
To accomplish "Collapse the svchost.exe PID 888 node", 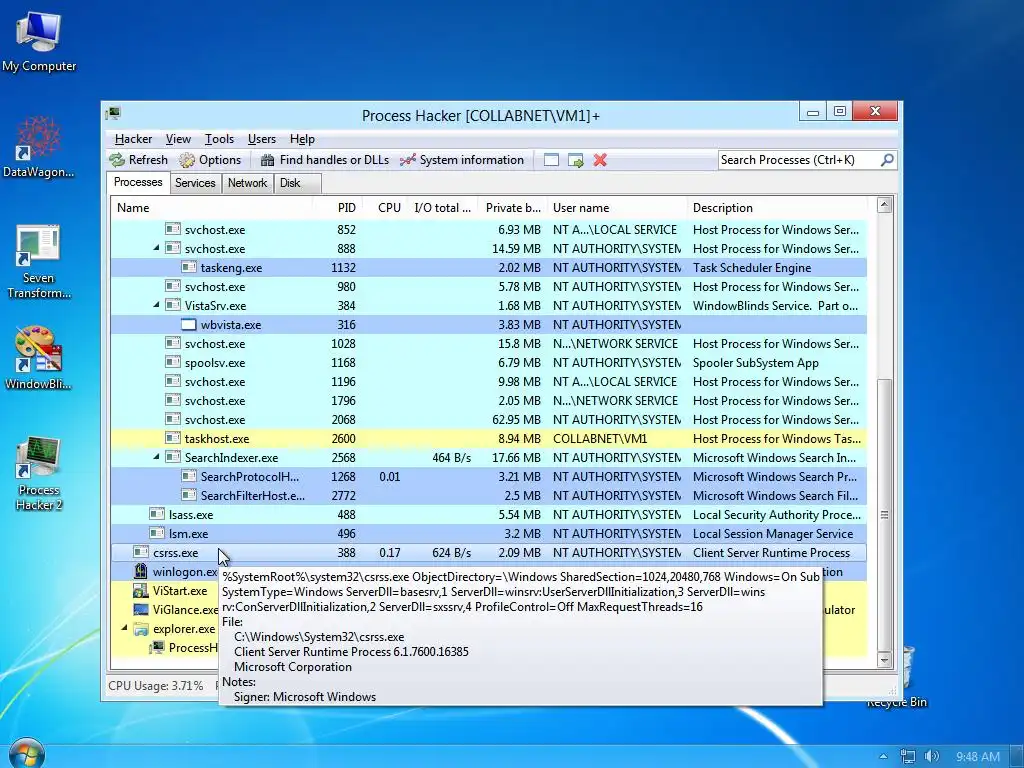I will [x=156, y=248].
